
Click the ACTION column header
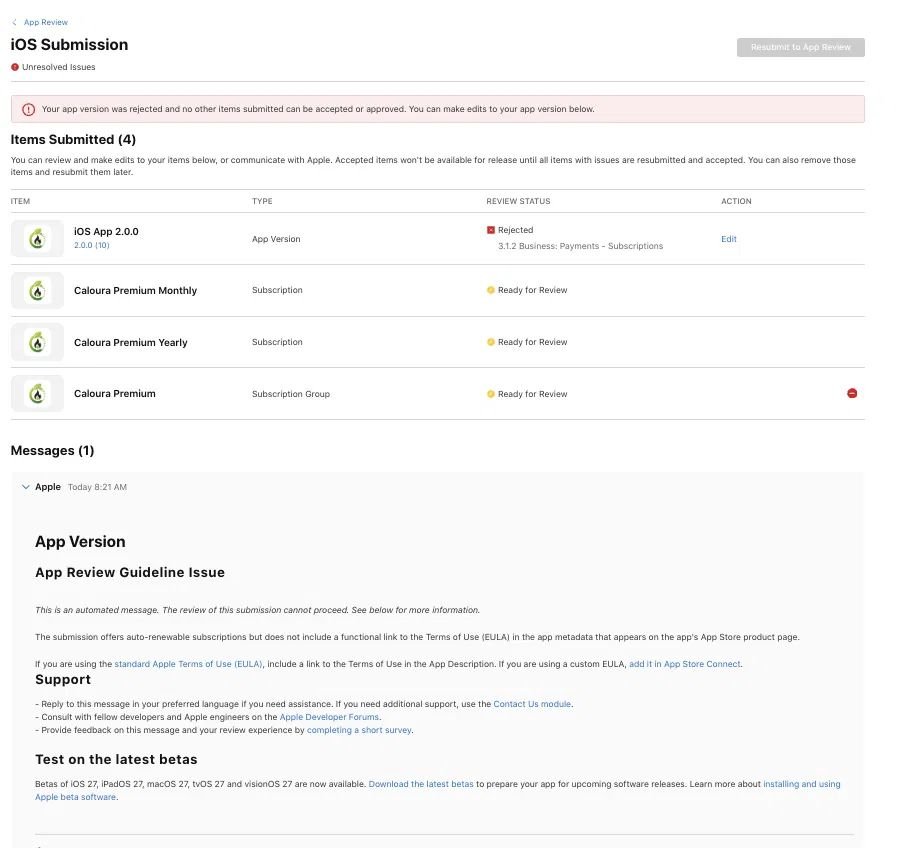pos(736,202)
